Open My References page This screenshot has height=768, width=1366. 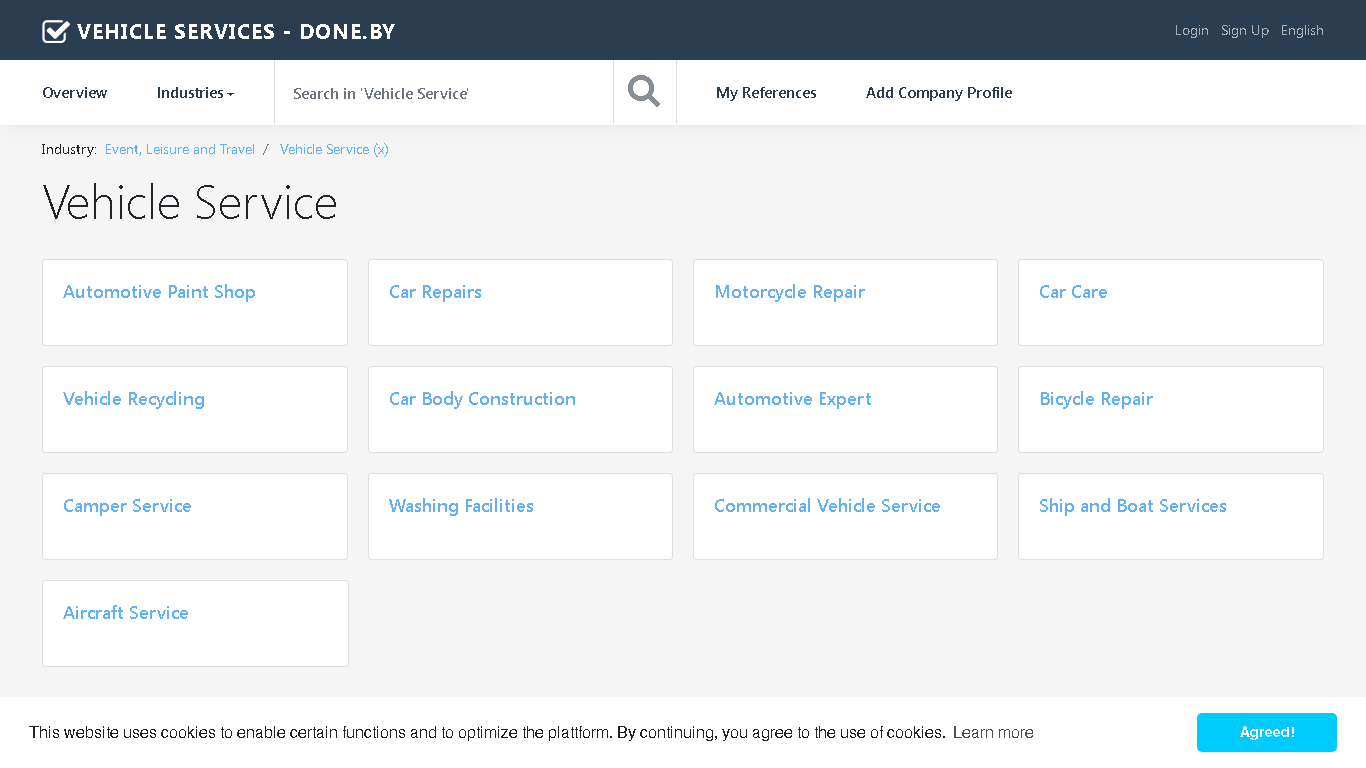[x=766, y=93]
